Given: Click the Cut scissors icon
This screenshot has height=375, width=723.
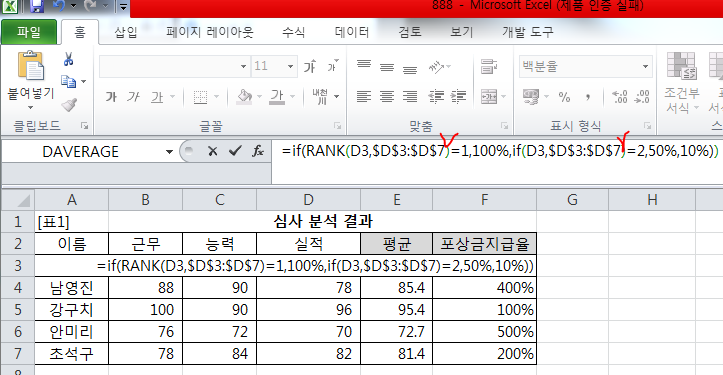Looking at the screenshot, I should pyautogui.click(x=69, y=59).
